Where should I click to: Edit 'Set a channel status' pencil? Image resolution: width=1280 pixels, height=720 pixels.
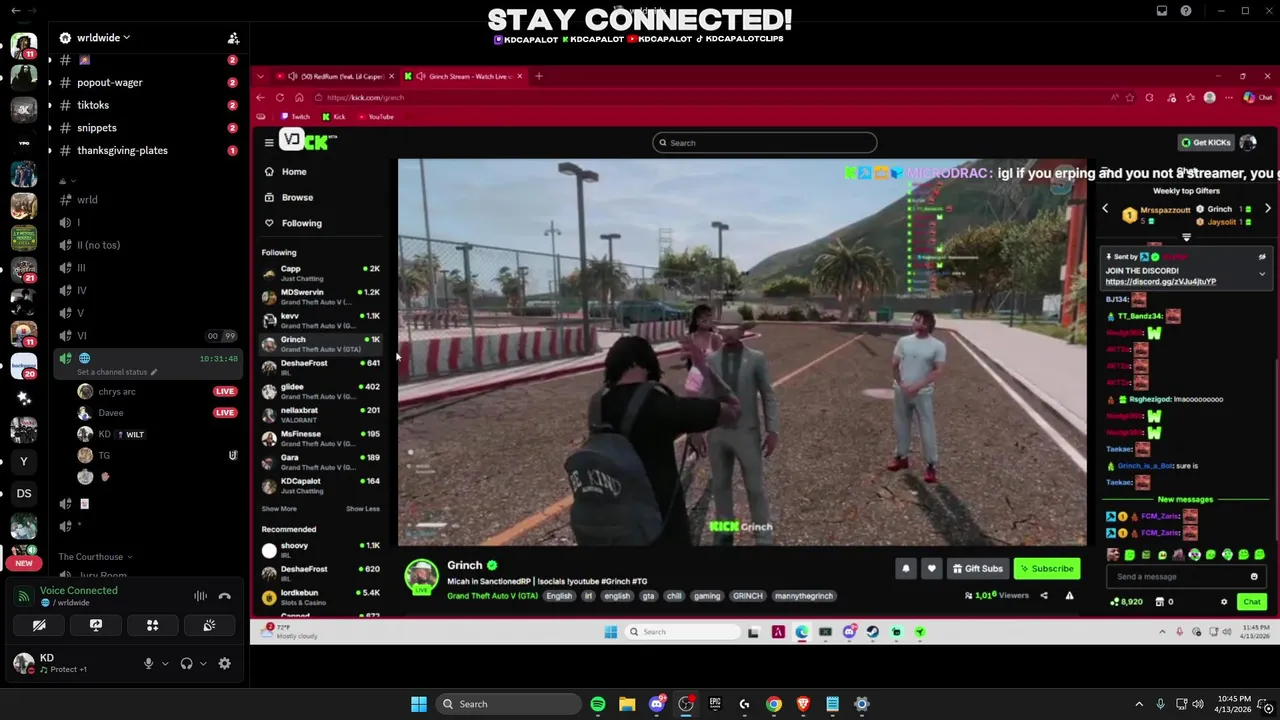tap(154, 372)
